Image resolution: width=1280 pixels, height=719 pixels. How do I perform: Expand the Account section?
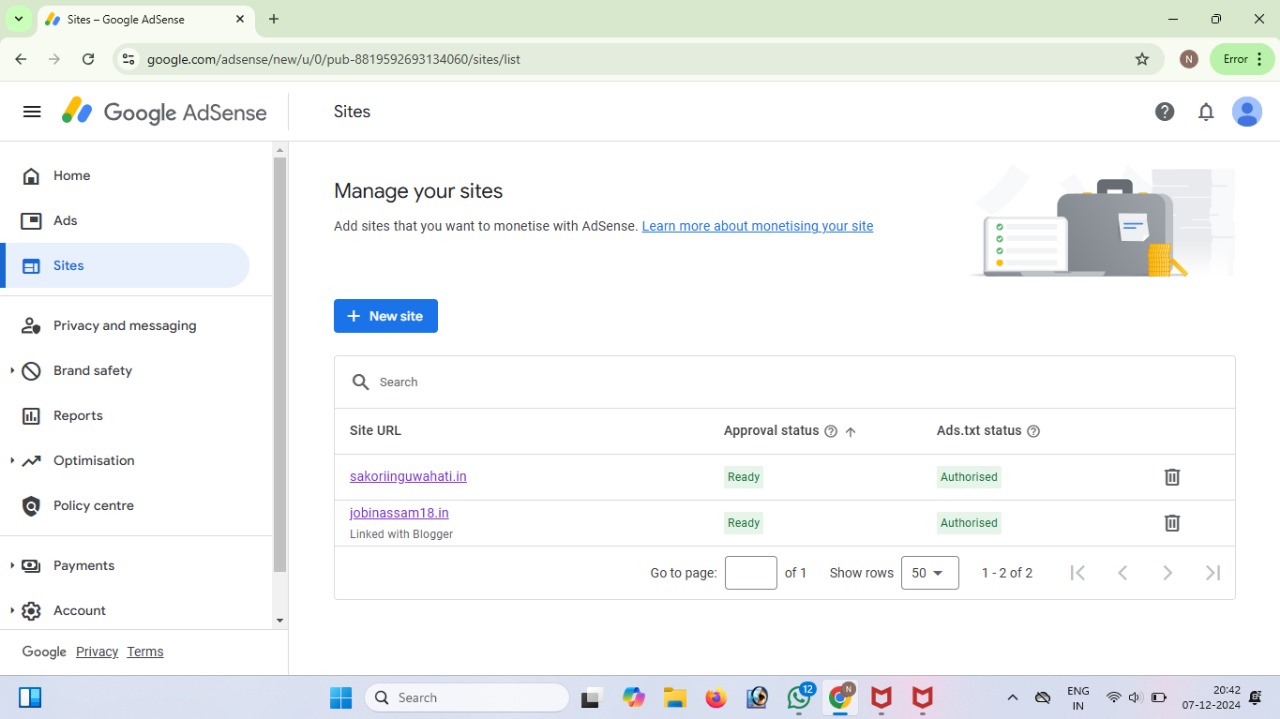coord(12,611)
